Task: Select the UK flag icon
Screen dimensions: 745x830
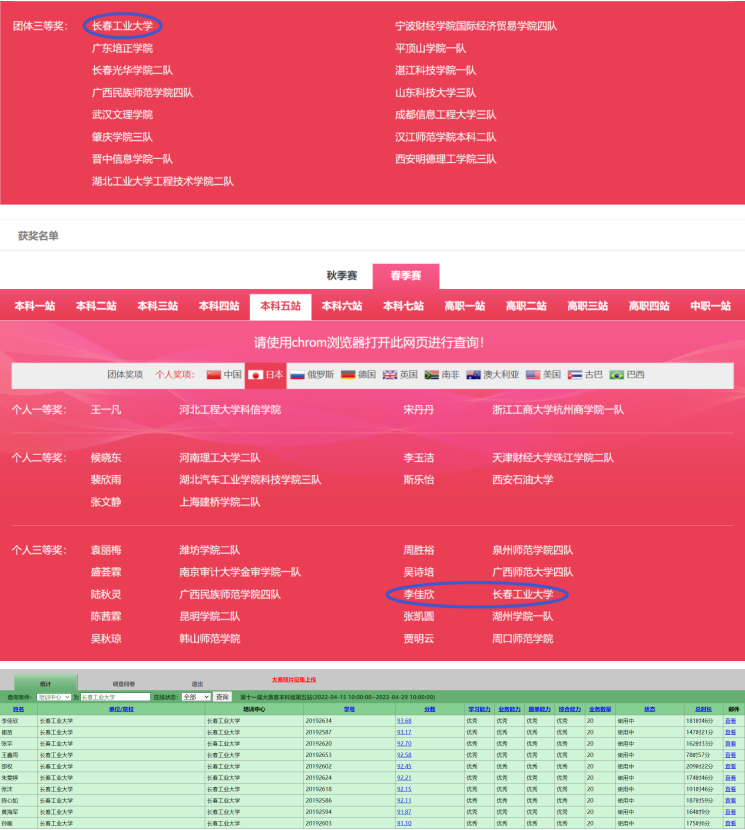Action: 390,375
